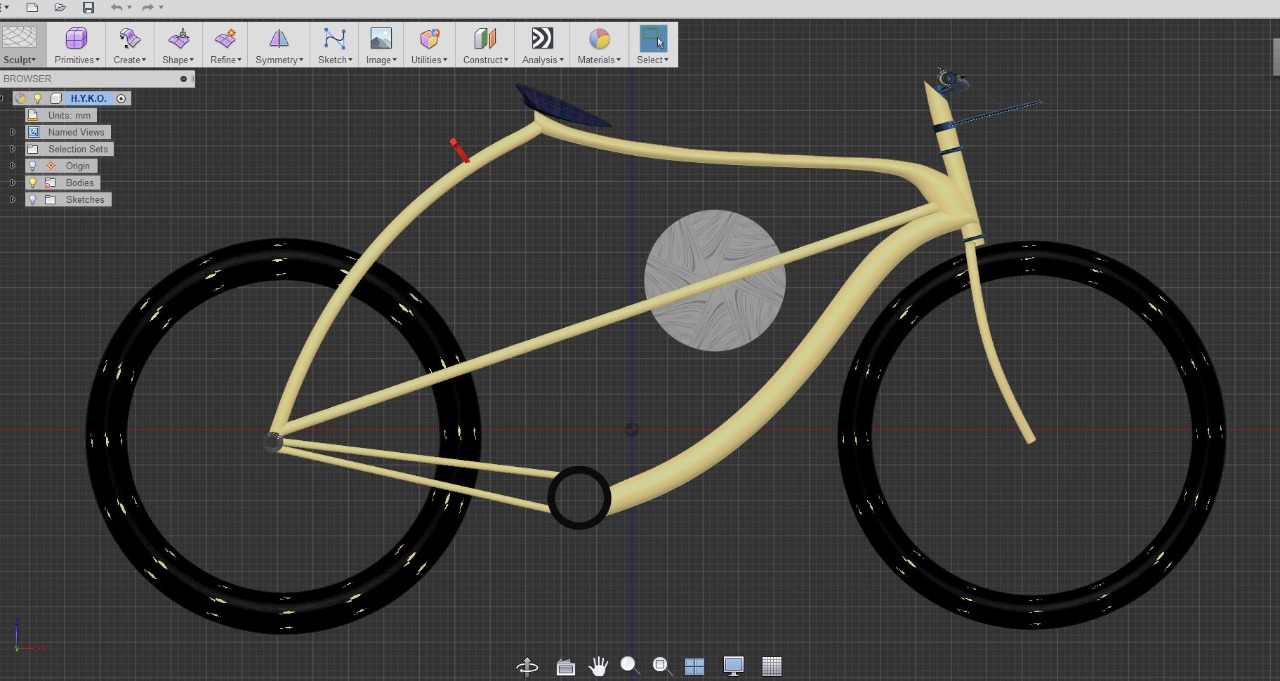Open the Image menu
Image resolution: width=1280 pixels, height=681 pixels.
click(381, 60)
